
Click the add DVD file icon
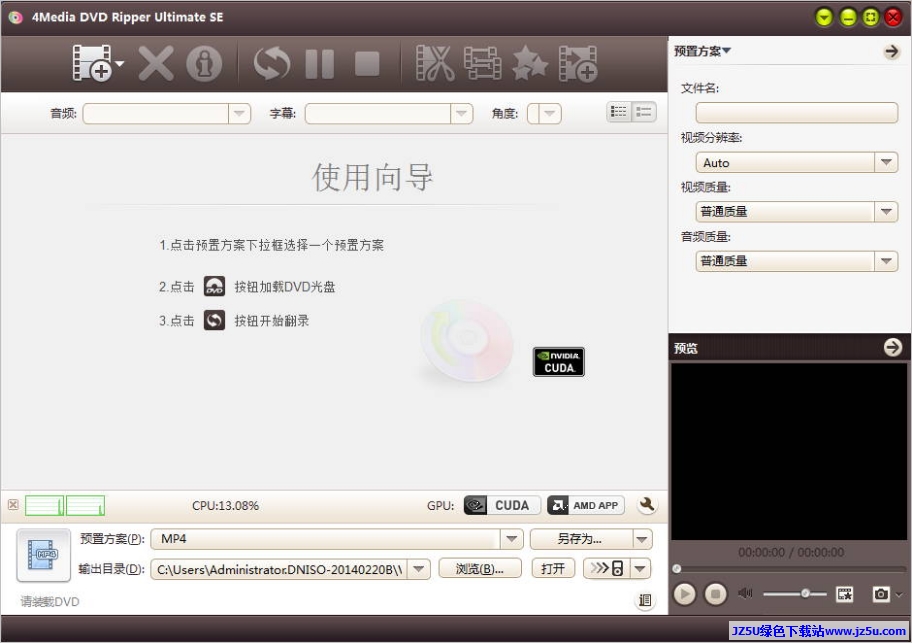click(x=92, y=63)
